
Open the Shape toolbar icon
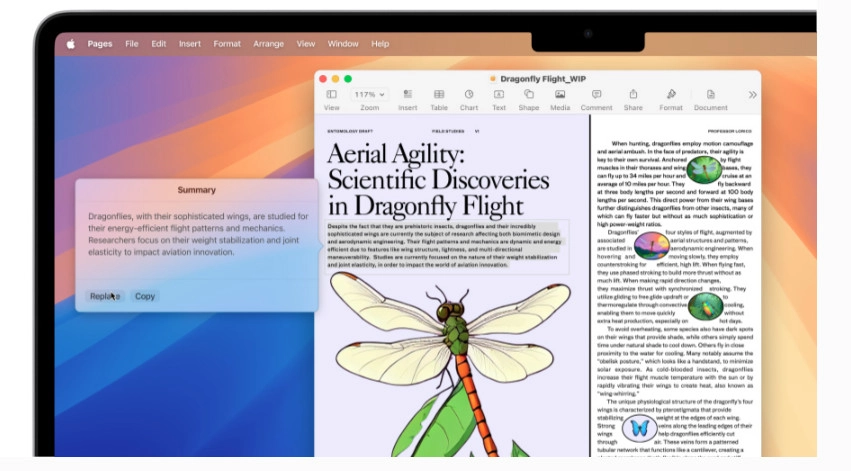tap(528, 95)
